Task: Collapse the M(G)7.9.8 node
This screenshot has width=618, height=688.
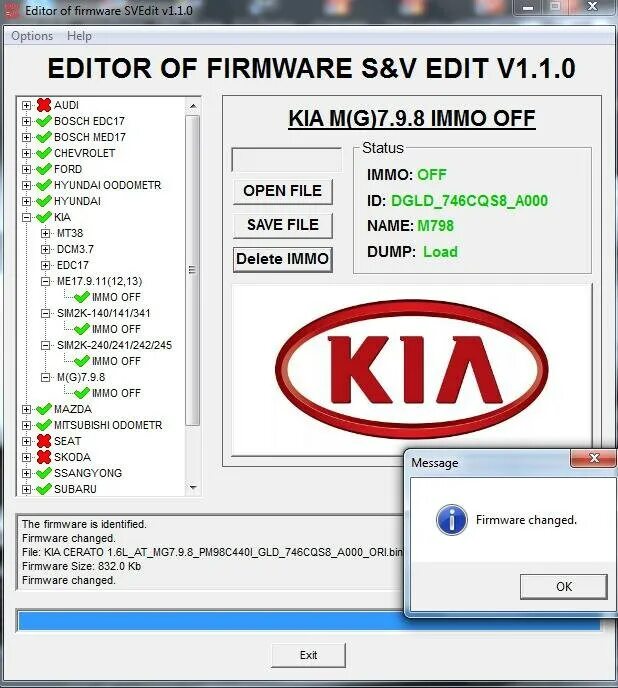Action: (45, 377)
